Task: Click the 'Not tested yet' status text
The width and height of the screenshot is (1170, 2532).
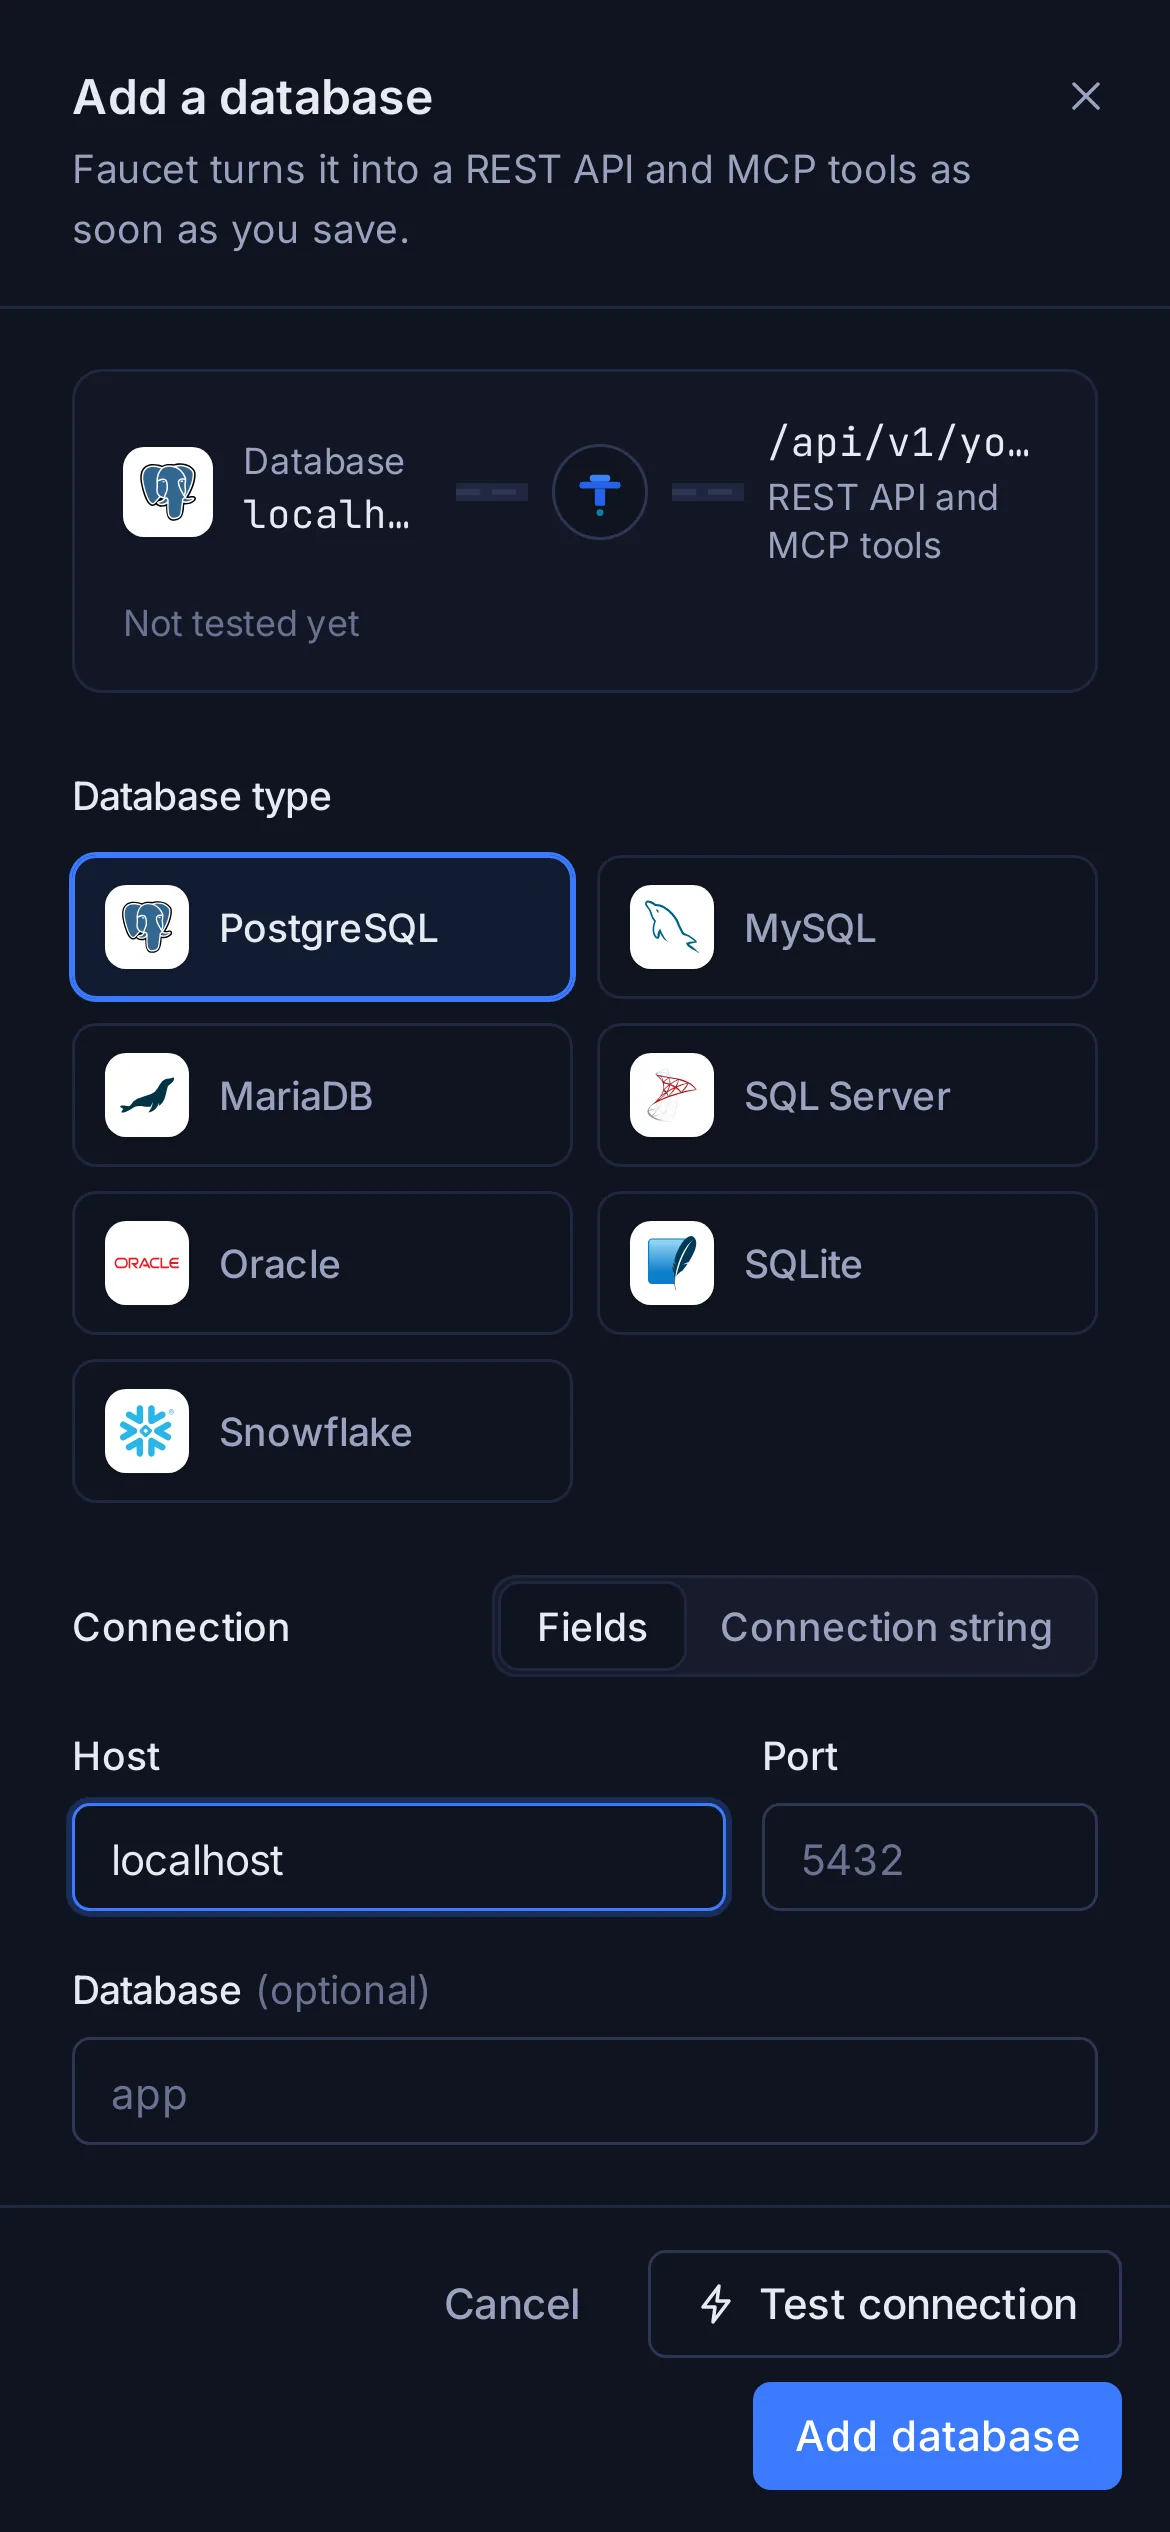Action: 241,623
